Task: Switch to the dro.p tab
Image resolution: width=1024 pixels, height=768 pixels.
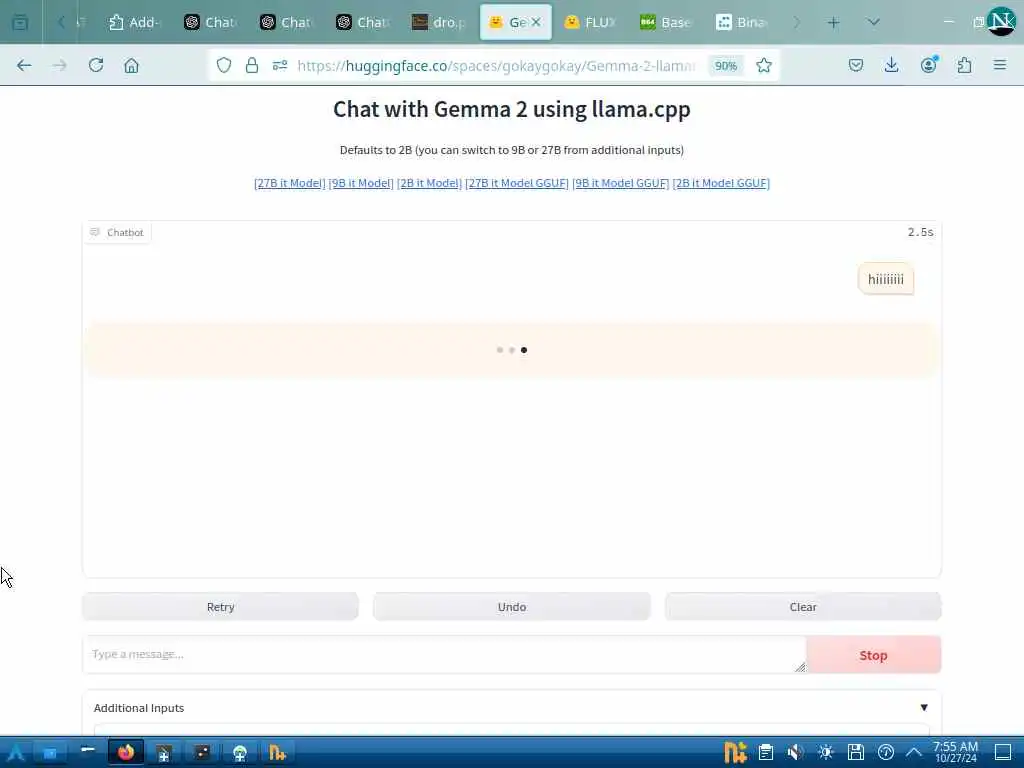Action: pyautogui.click(x=439, y=22)
